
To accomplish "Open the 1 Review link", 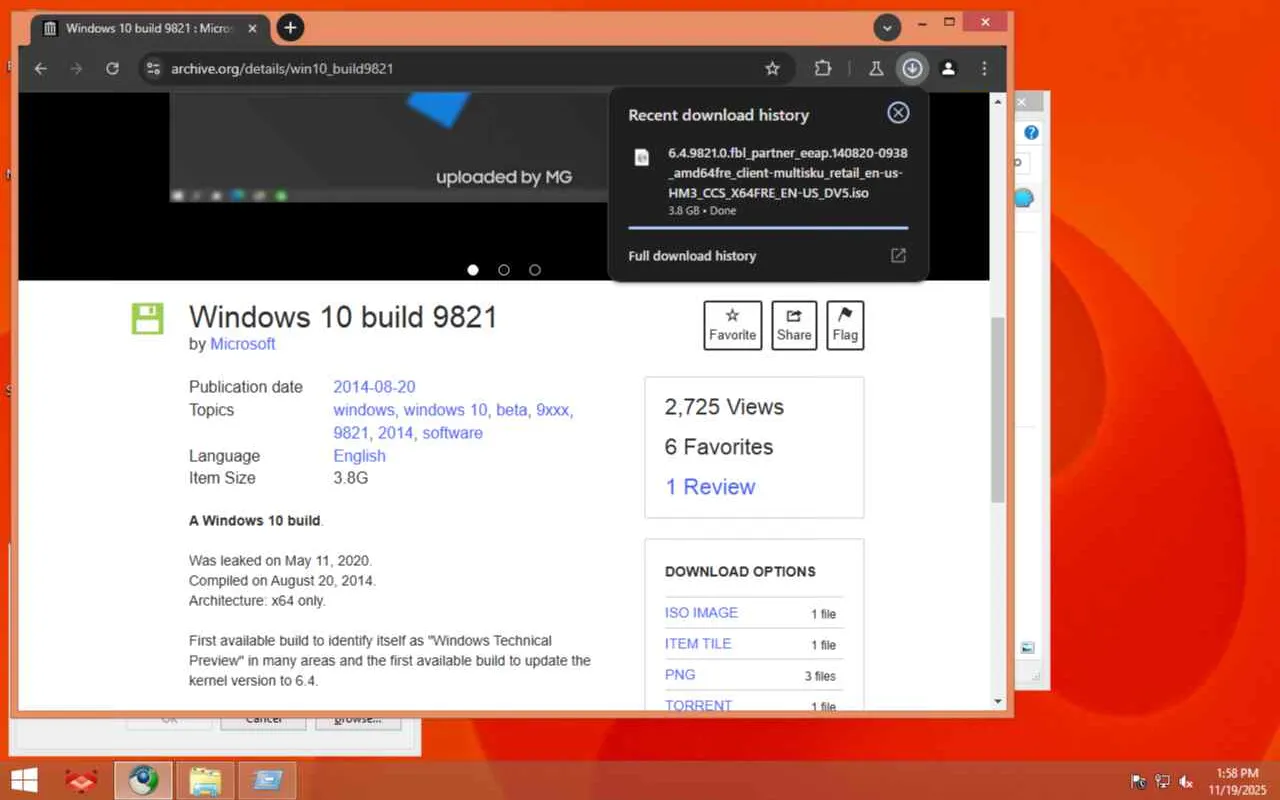I will 710,487.
